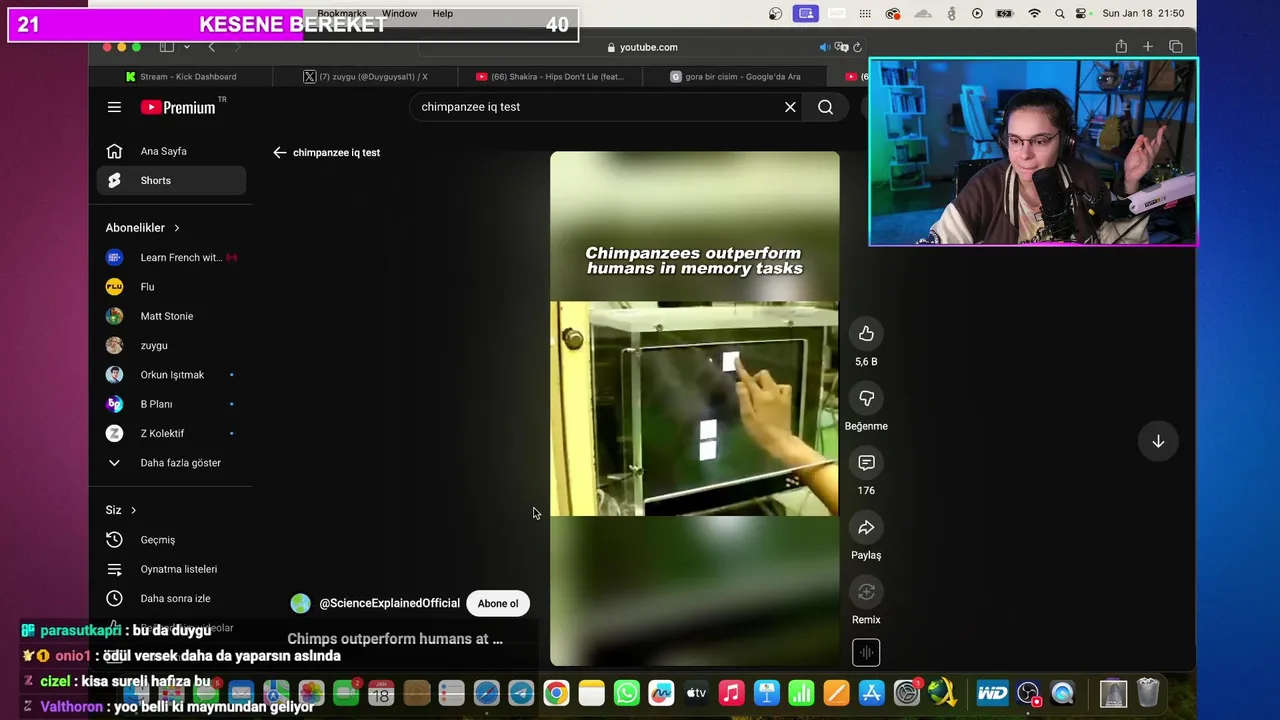The image size is (1280, 720).
Task: Open the sound waveform button below Remix
Action: [x=866, y=652]
